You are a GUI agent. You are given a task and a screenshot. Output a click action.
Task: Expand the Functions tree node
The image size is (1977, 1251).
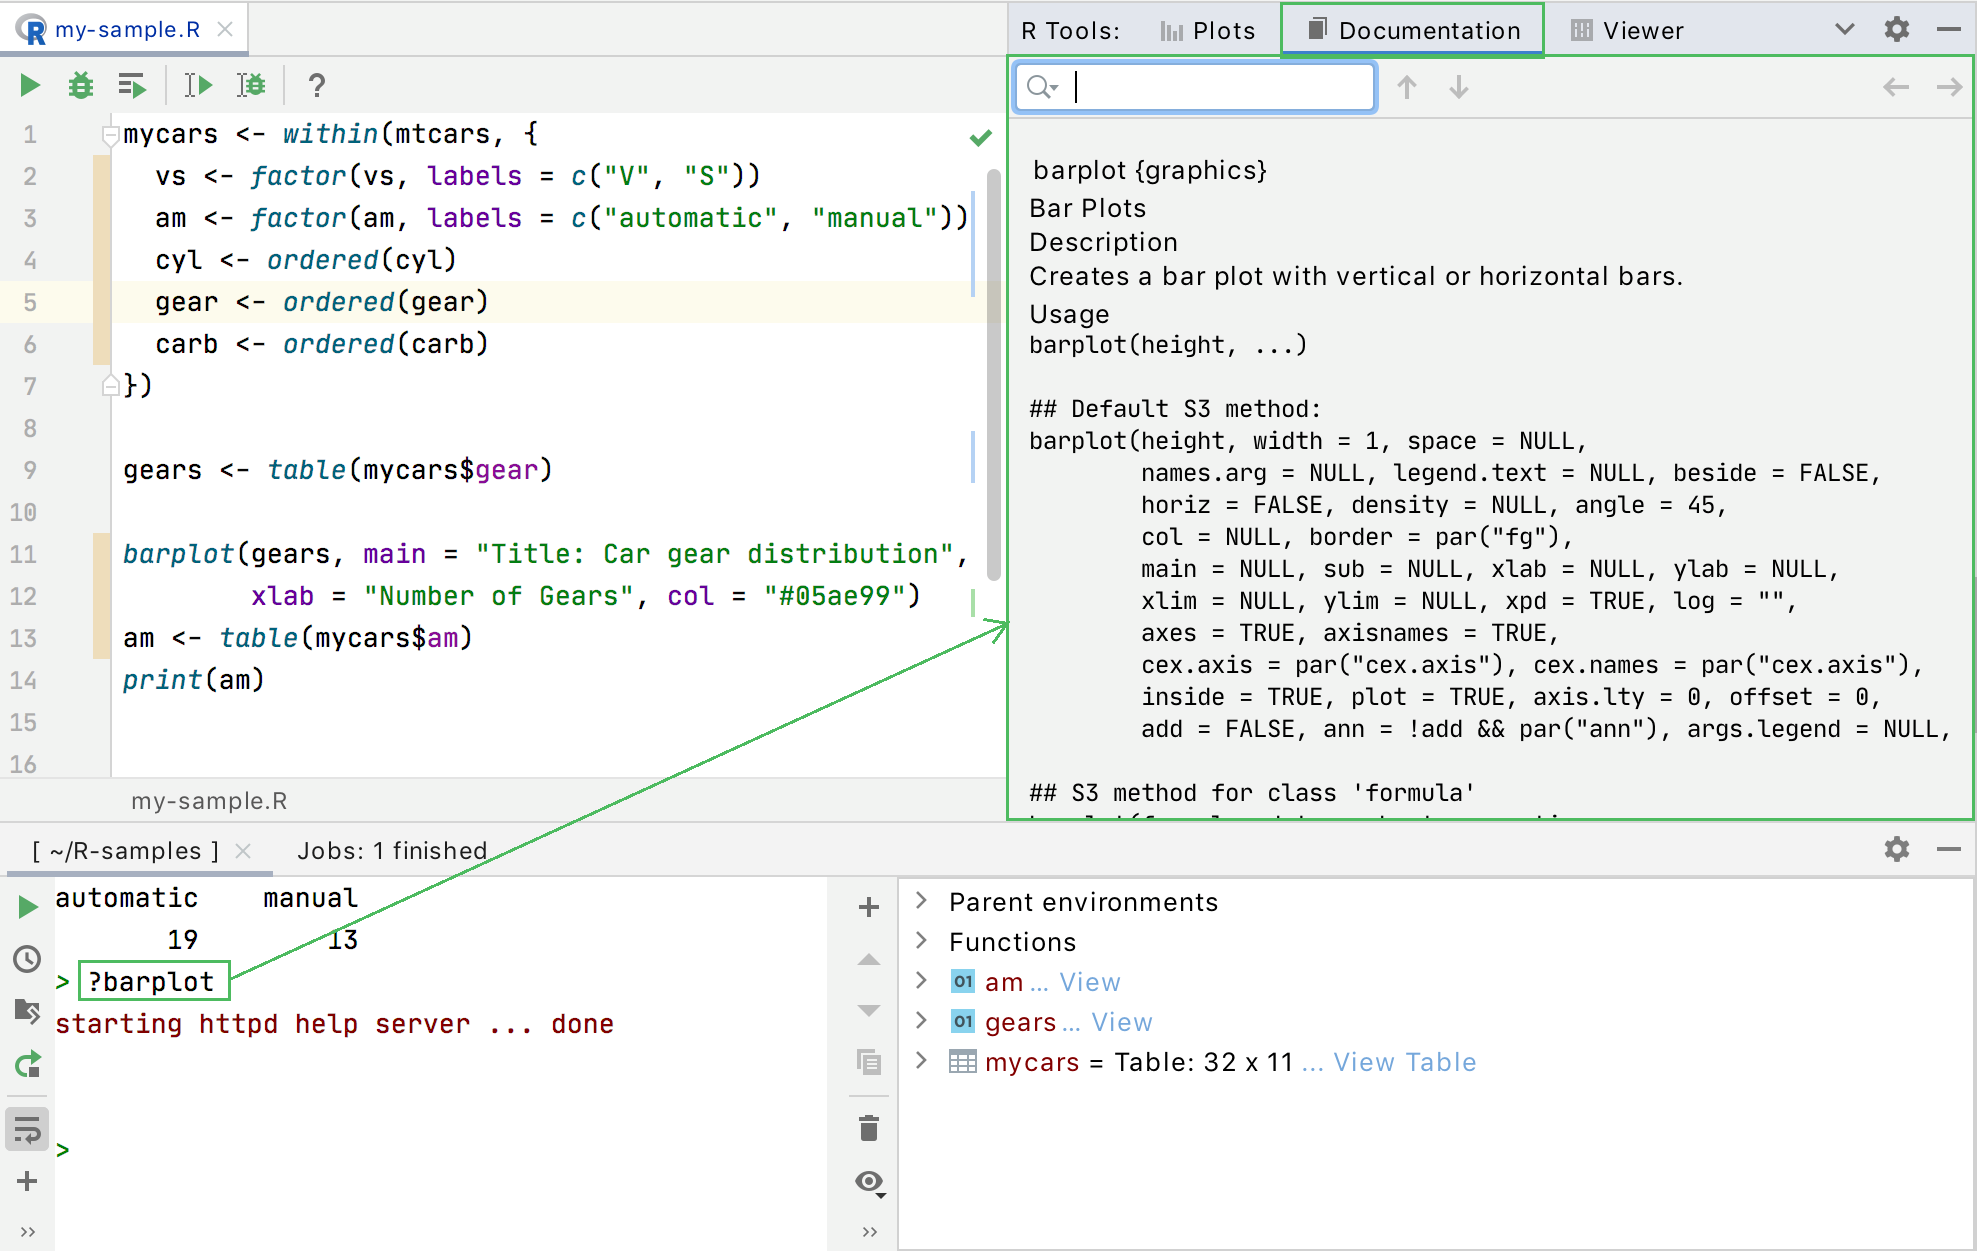pos(921,942)
